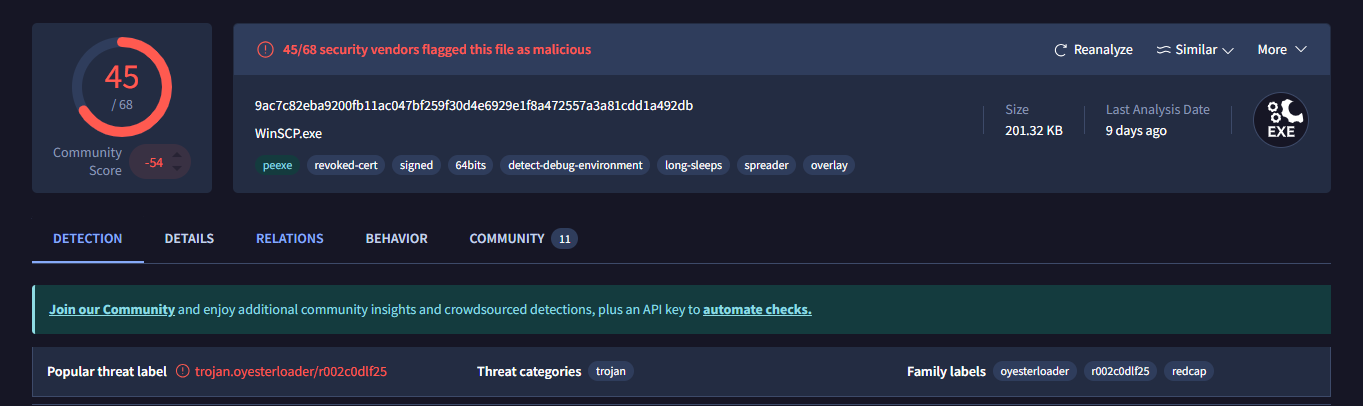Viewport: 1363px width, 406px height.
Task: Select the file SHA-256 hash text
Action: coord(474,106)
